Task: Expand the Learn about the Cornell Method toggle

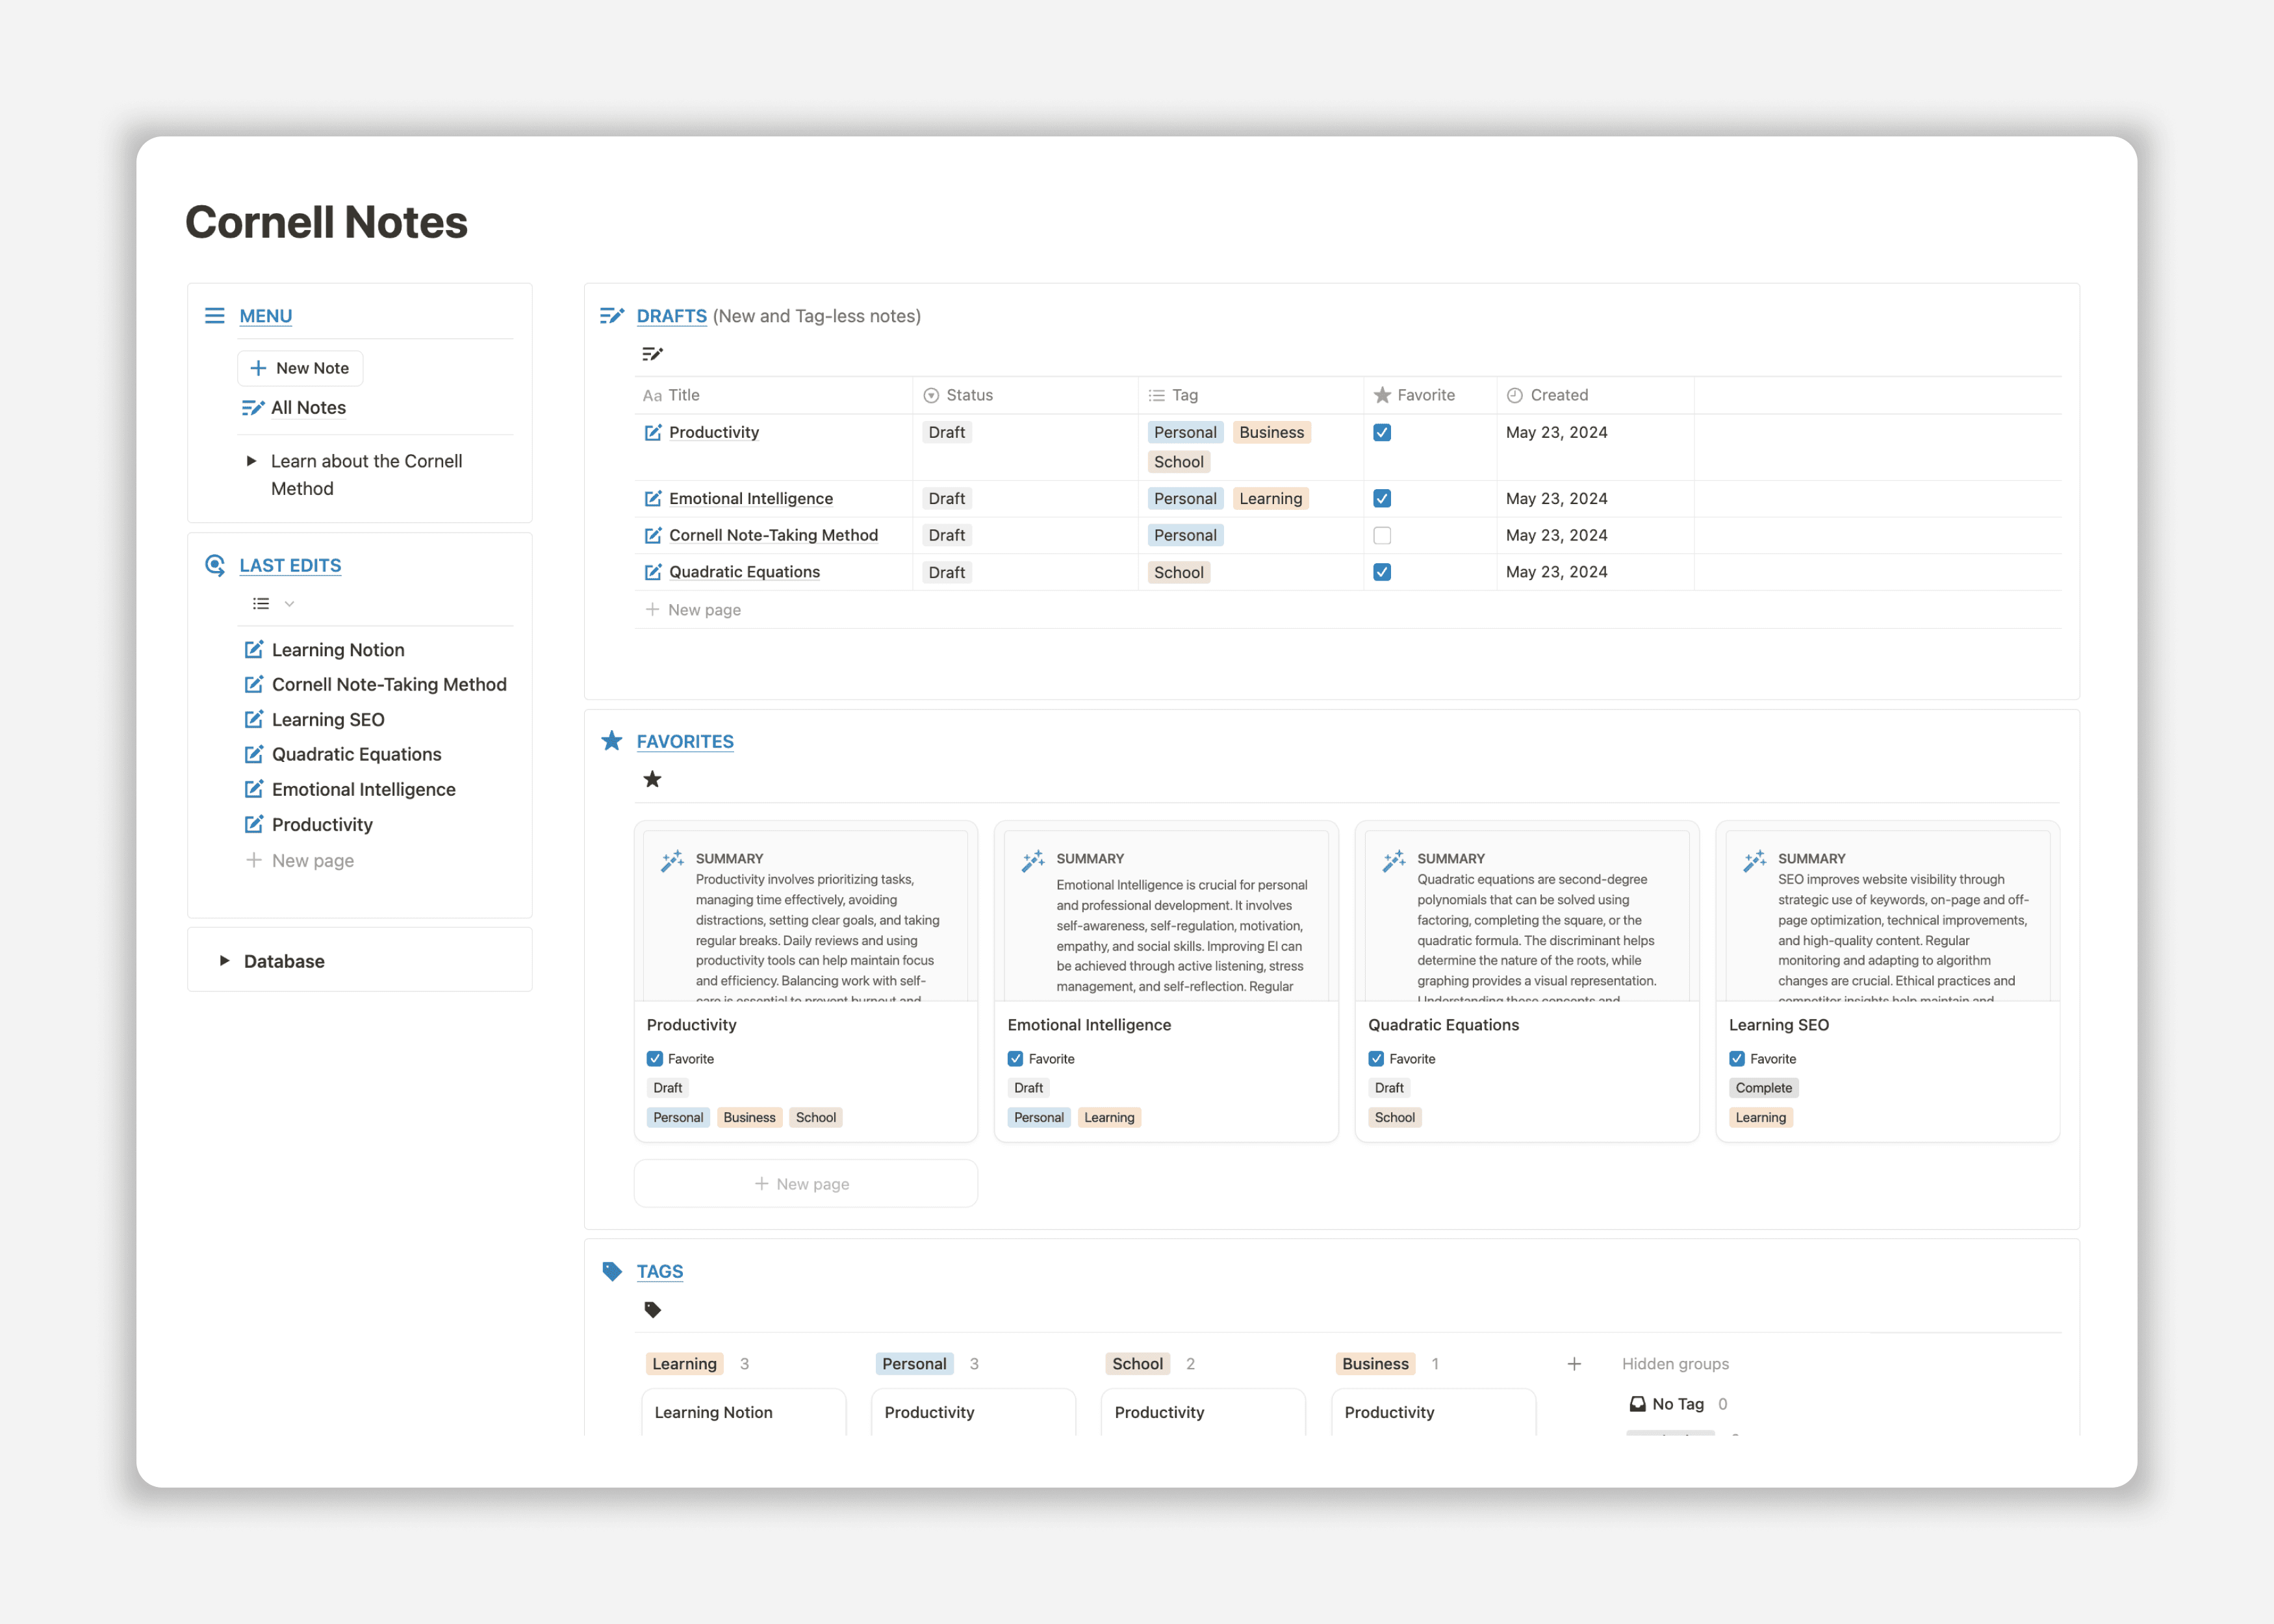Action: point(251,461)
